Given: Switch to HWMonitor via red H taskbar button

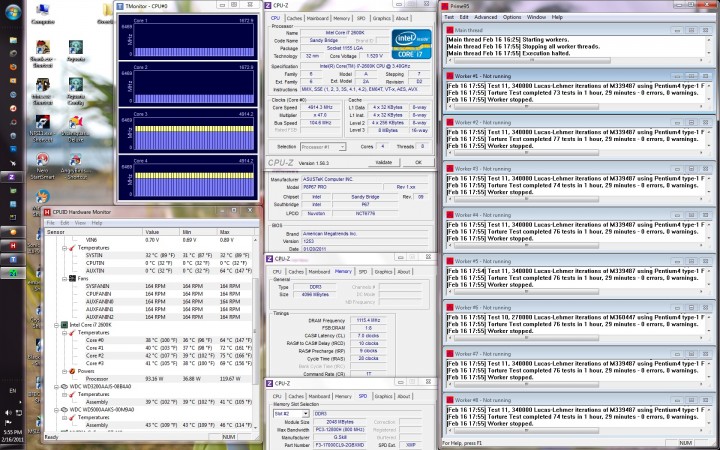Looking at the screenshot, I should (13, 246).
